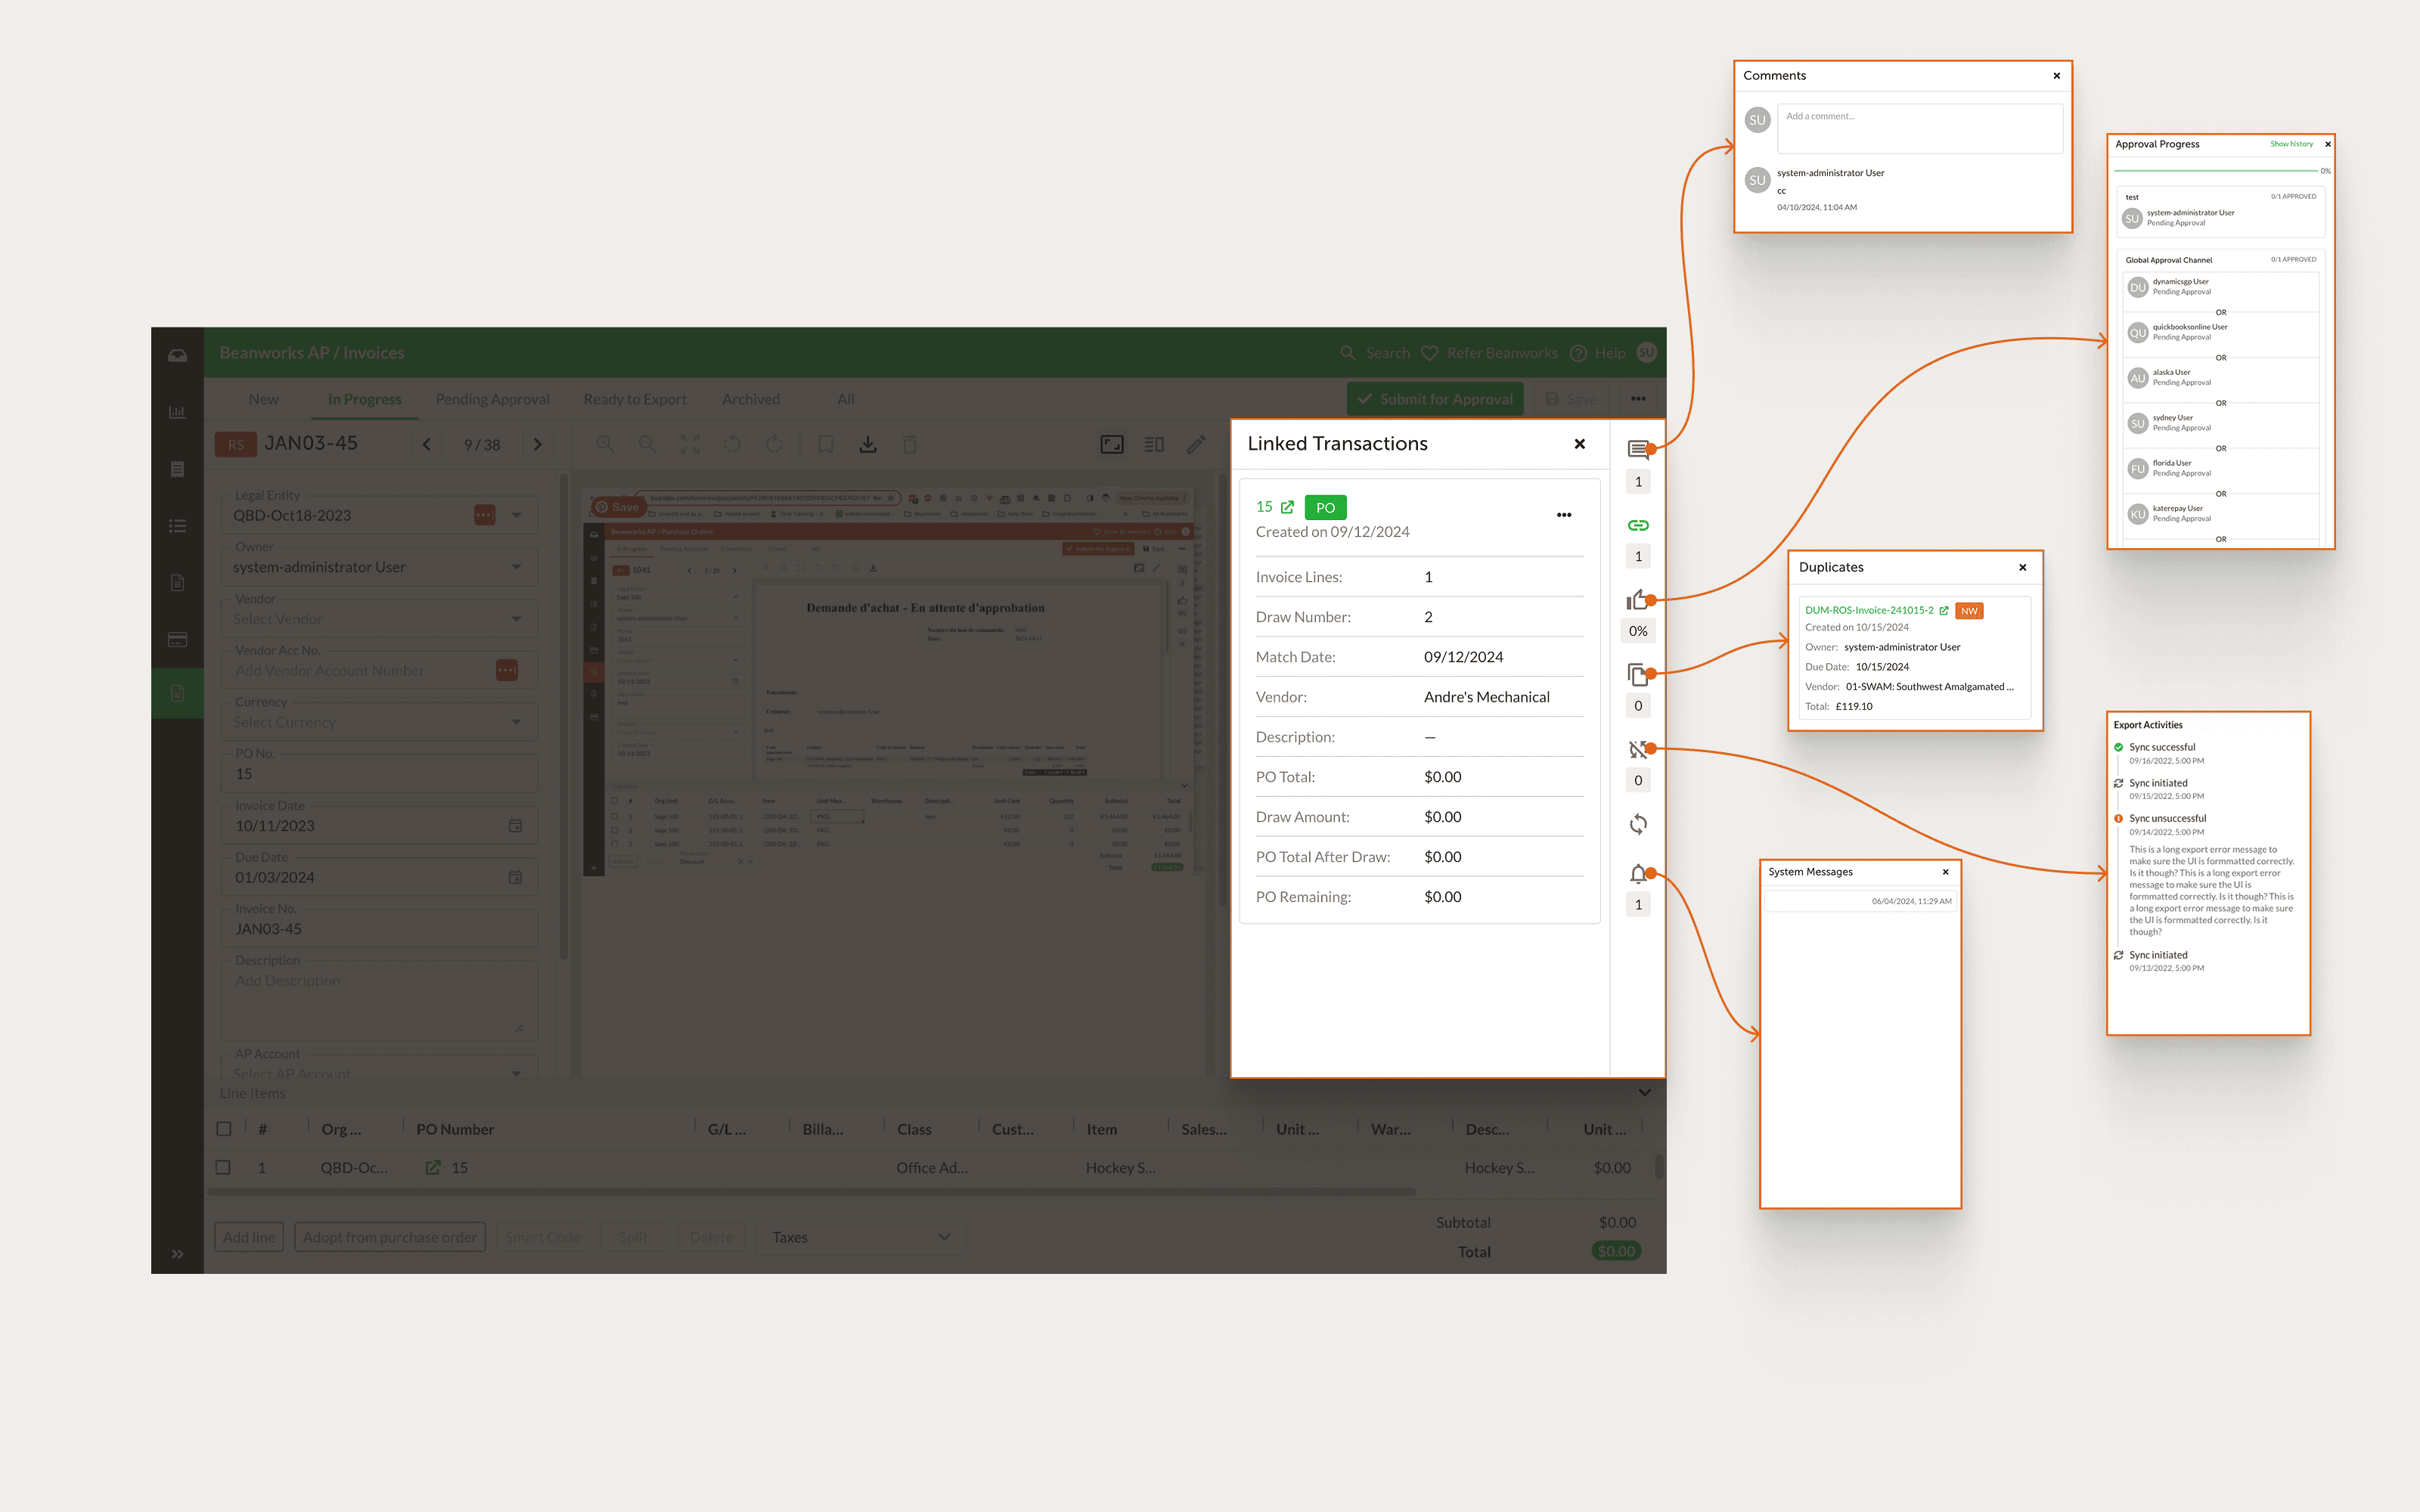Click the inbox icon in left sidebar
This screenshot has width=2420, height=1512.
(x=177, y=355)
